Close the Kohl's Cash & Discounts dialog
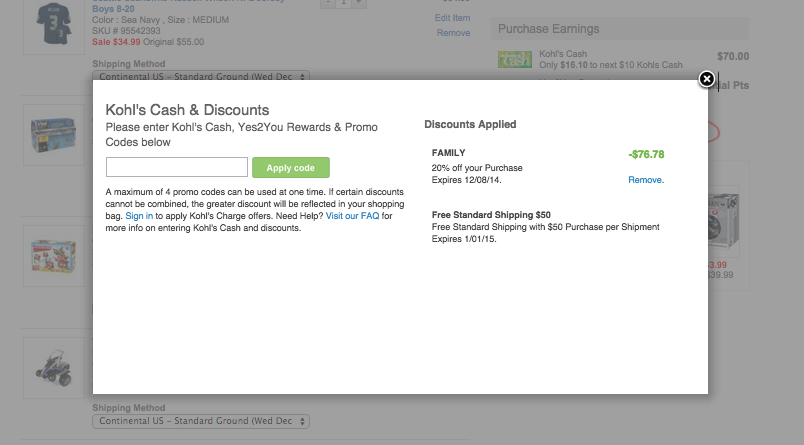This screenshot has width=804, height=445. click(707, 79)
